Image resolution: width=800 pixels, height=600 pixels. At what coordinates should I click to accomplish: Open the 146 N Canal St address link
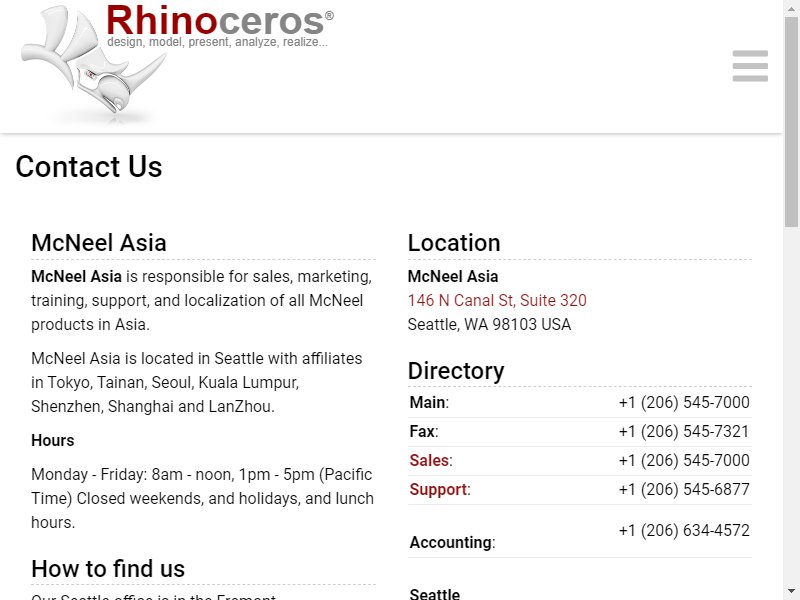click(x=497, y=300)
